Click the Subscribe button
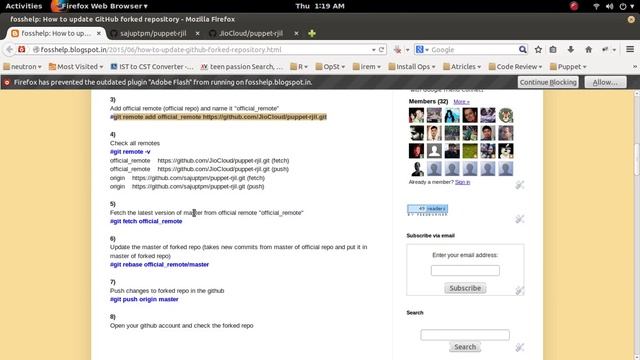This screenshot has height=360, width=640. coord(465,288)
